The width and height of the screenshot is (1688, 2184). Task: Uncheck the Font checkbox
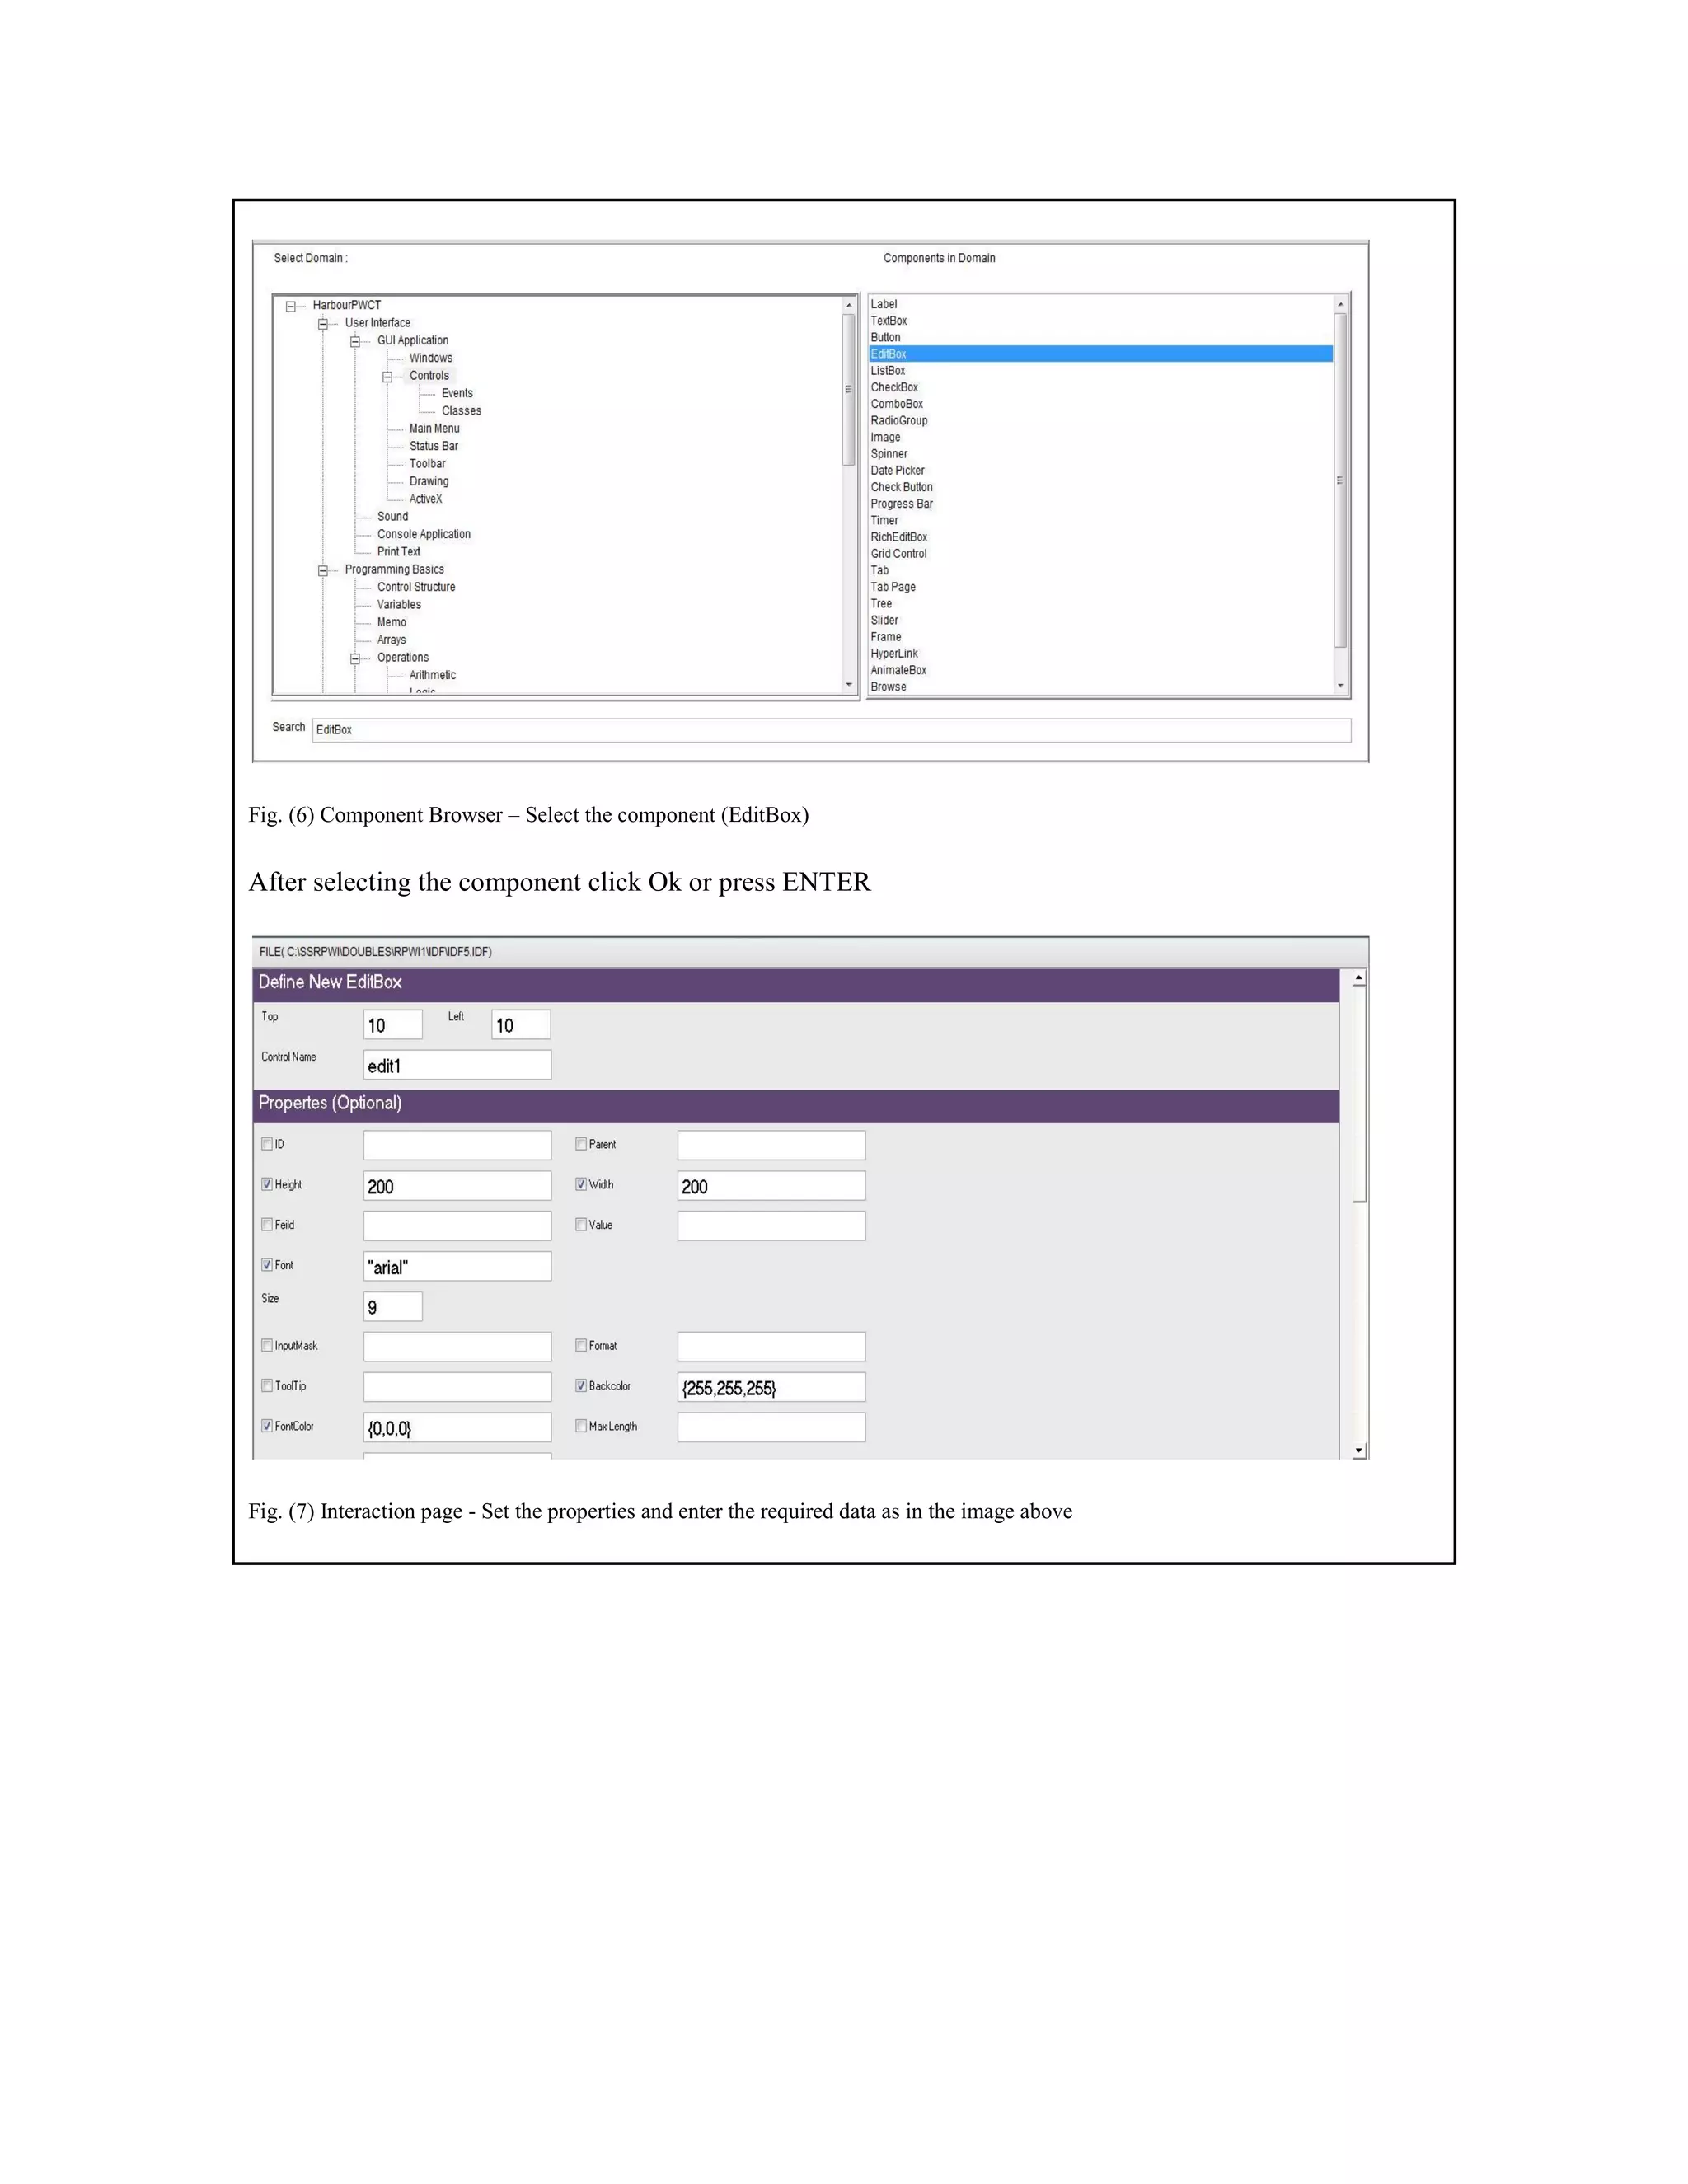tap(267, 1265)
